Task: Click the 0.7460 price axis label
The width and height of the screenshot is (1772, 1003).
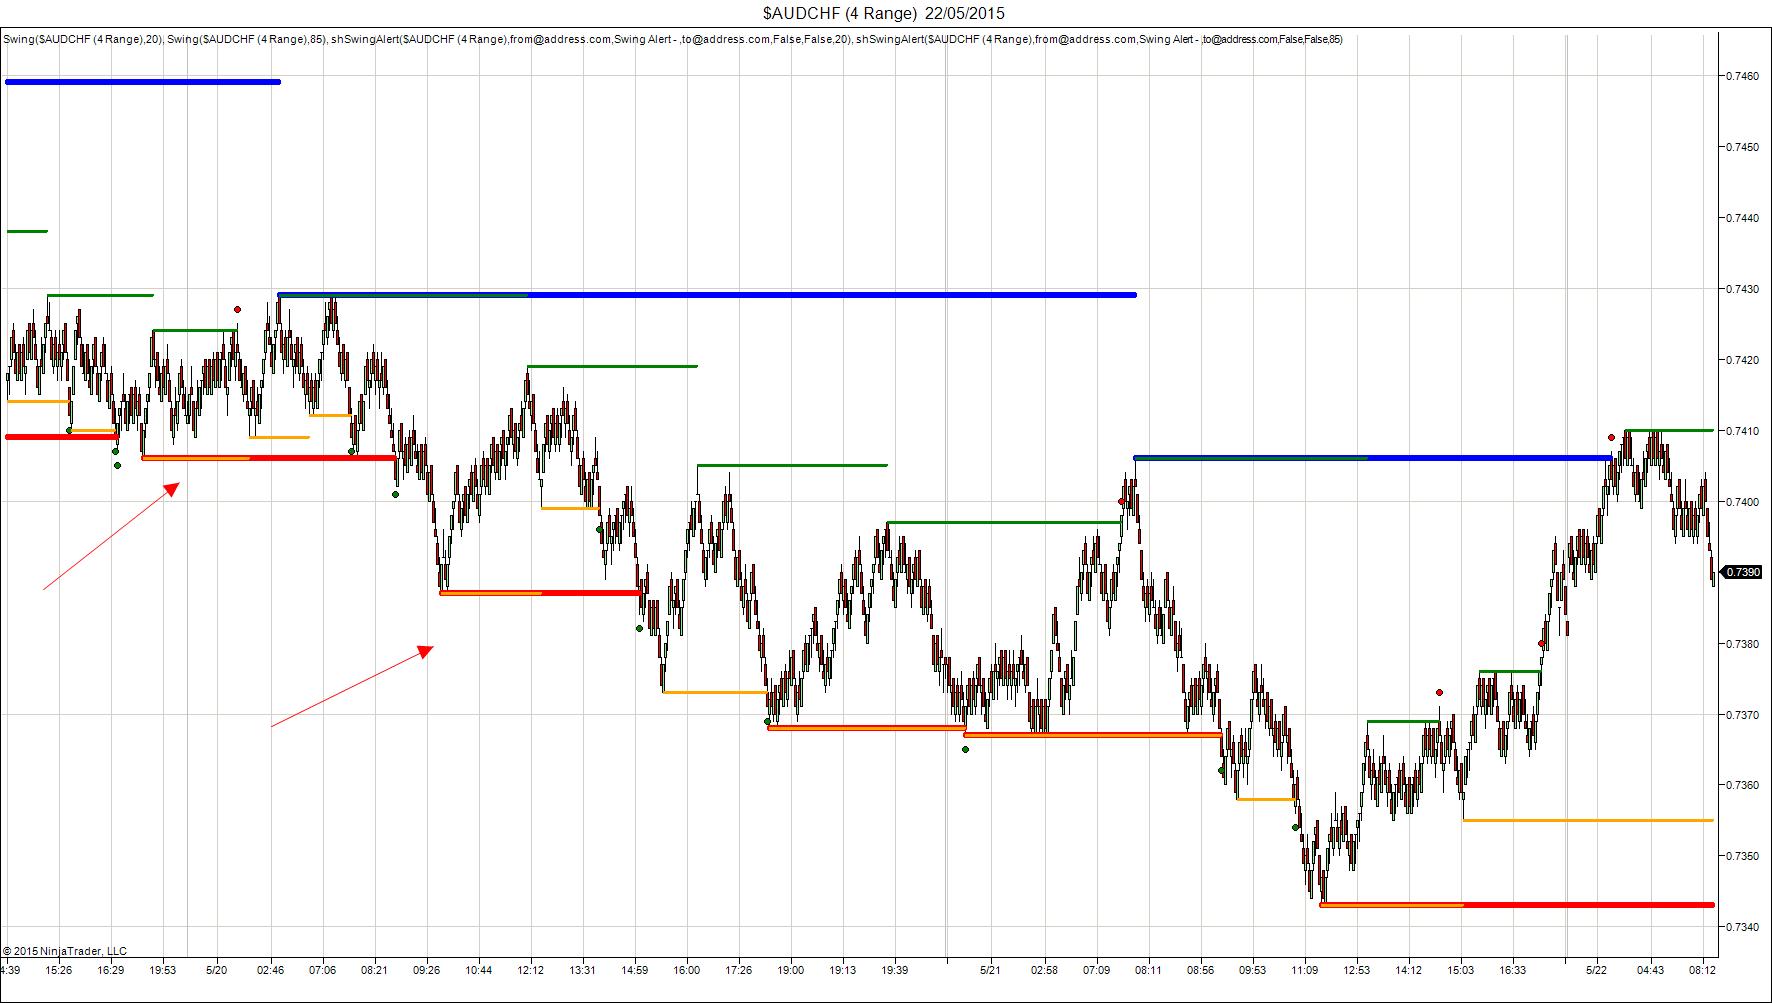Action: [1743, 76]
